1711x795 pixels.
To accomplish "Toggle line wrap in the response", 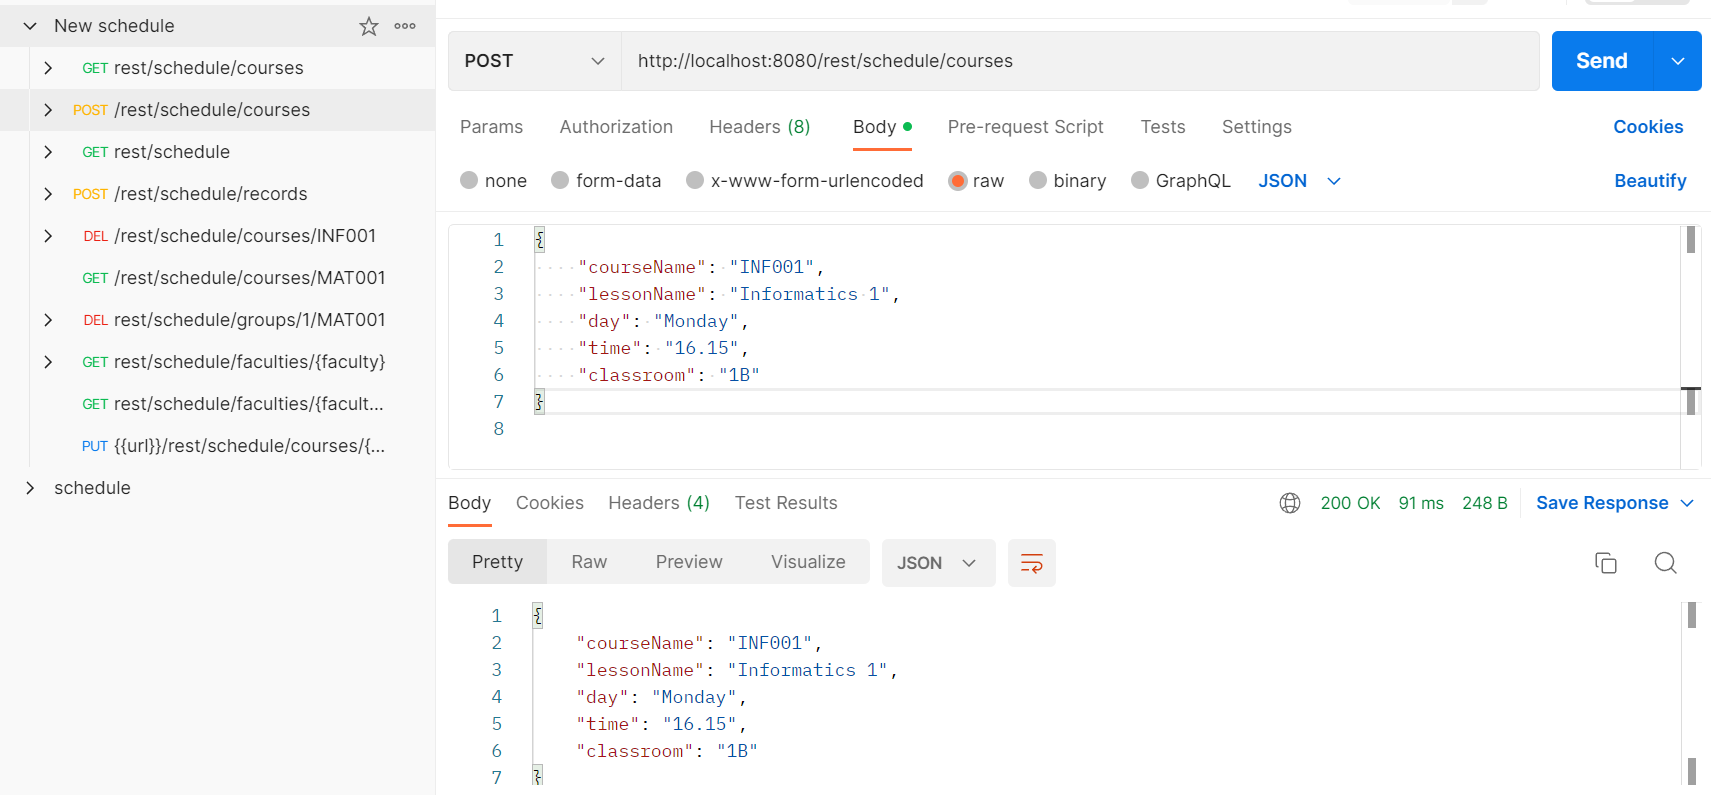I will click(1031, 563).
